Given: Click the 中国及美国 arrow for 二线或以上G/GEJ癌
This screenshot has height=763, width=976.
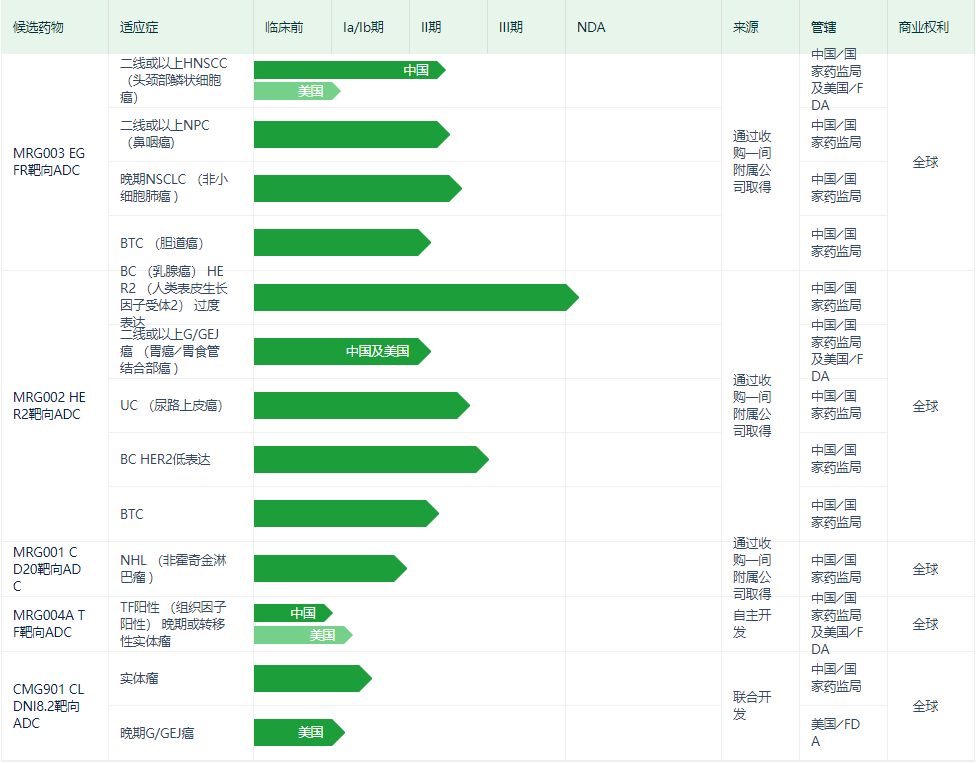Looking at the screenshot, I should pyautogui.click(x=340, y=352).
